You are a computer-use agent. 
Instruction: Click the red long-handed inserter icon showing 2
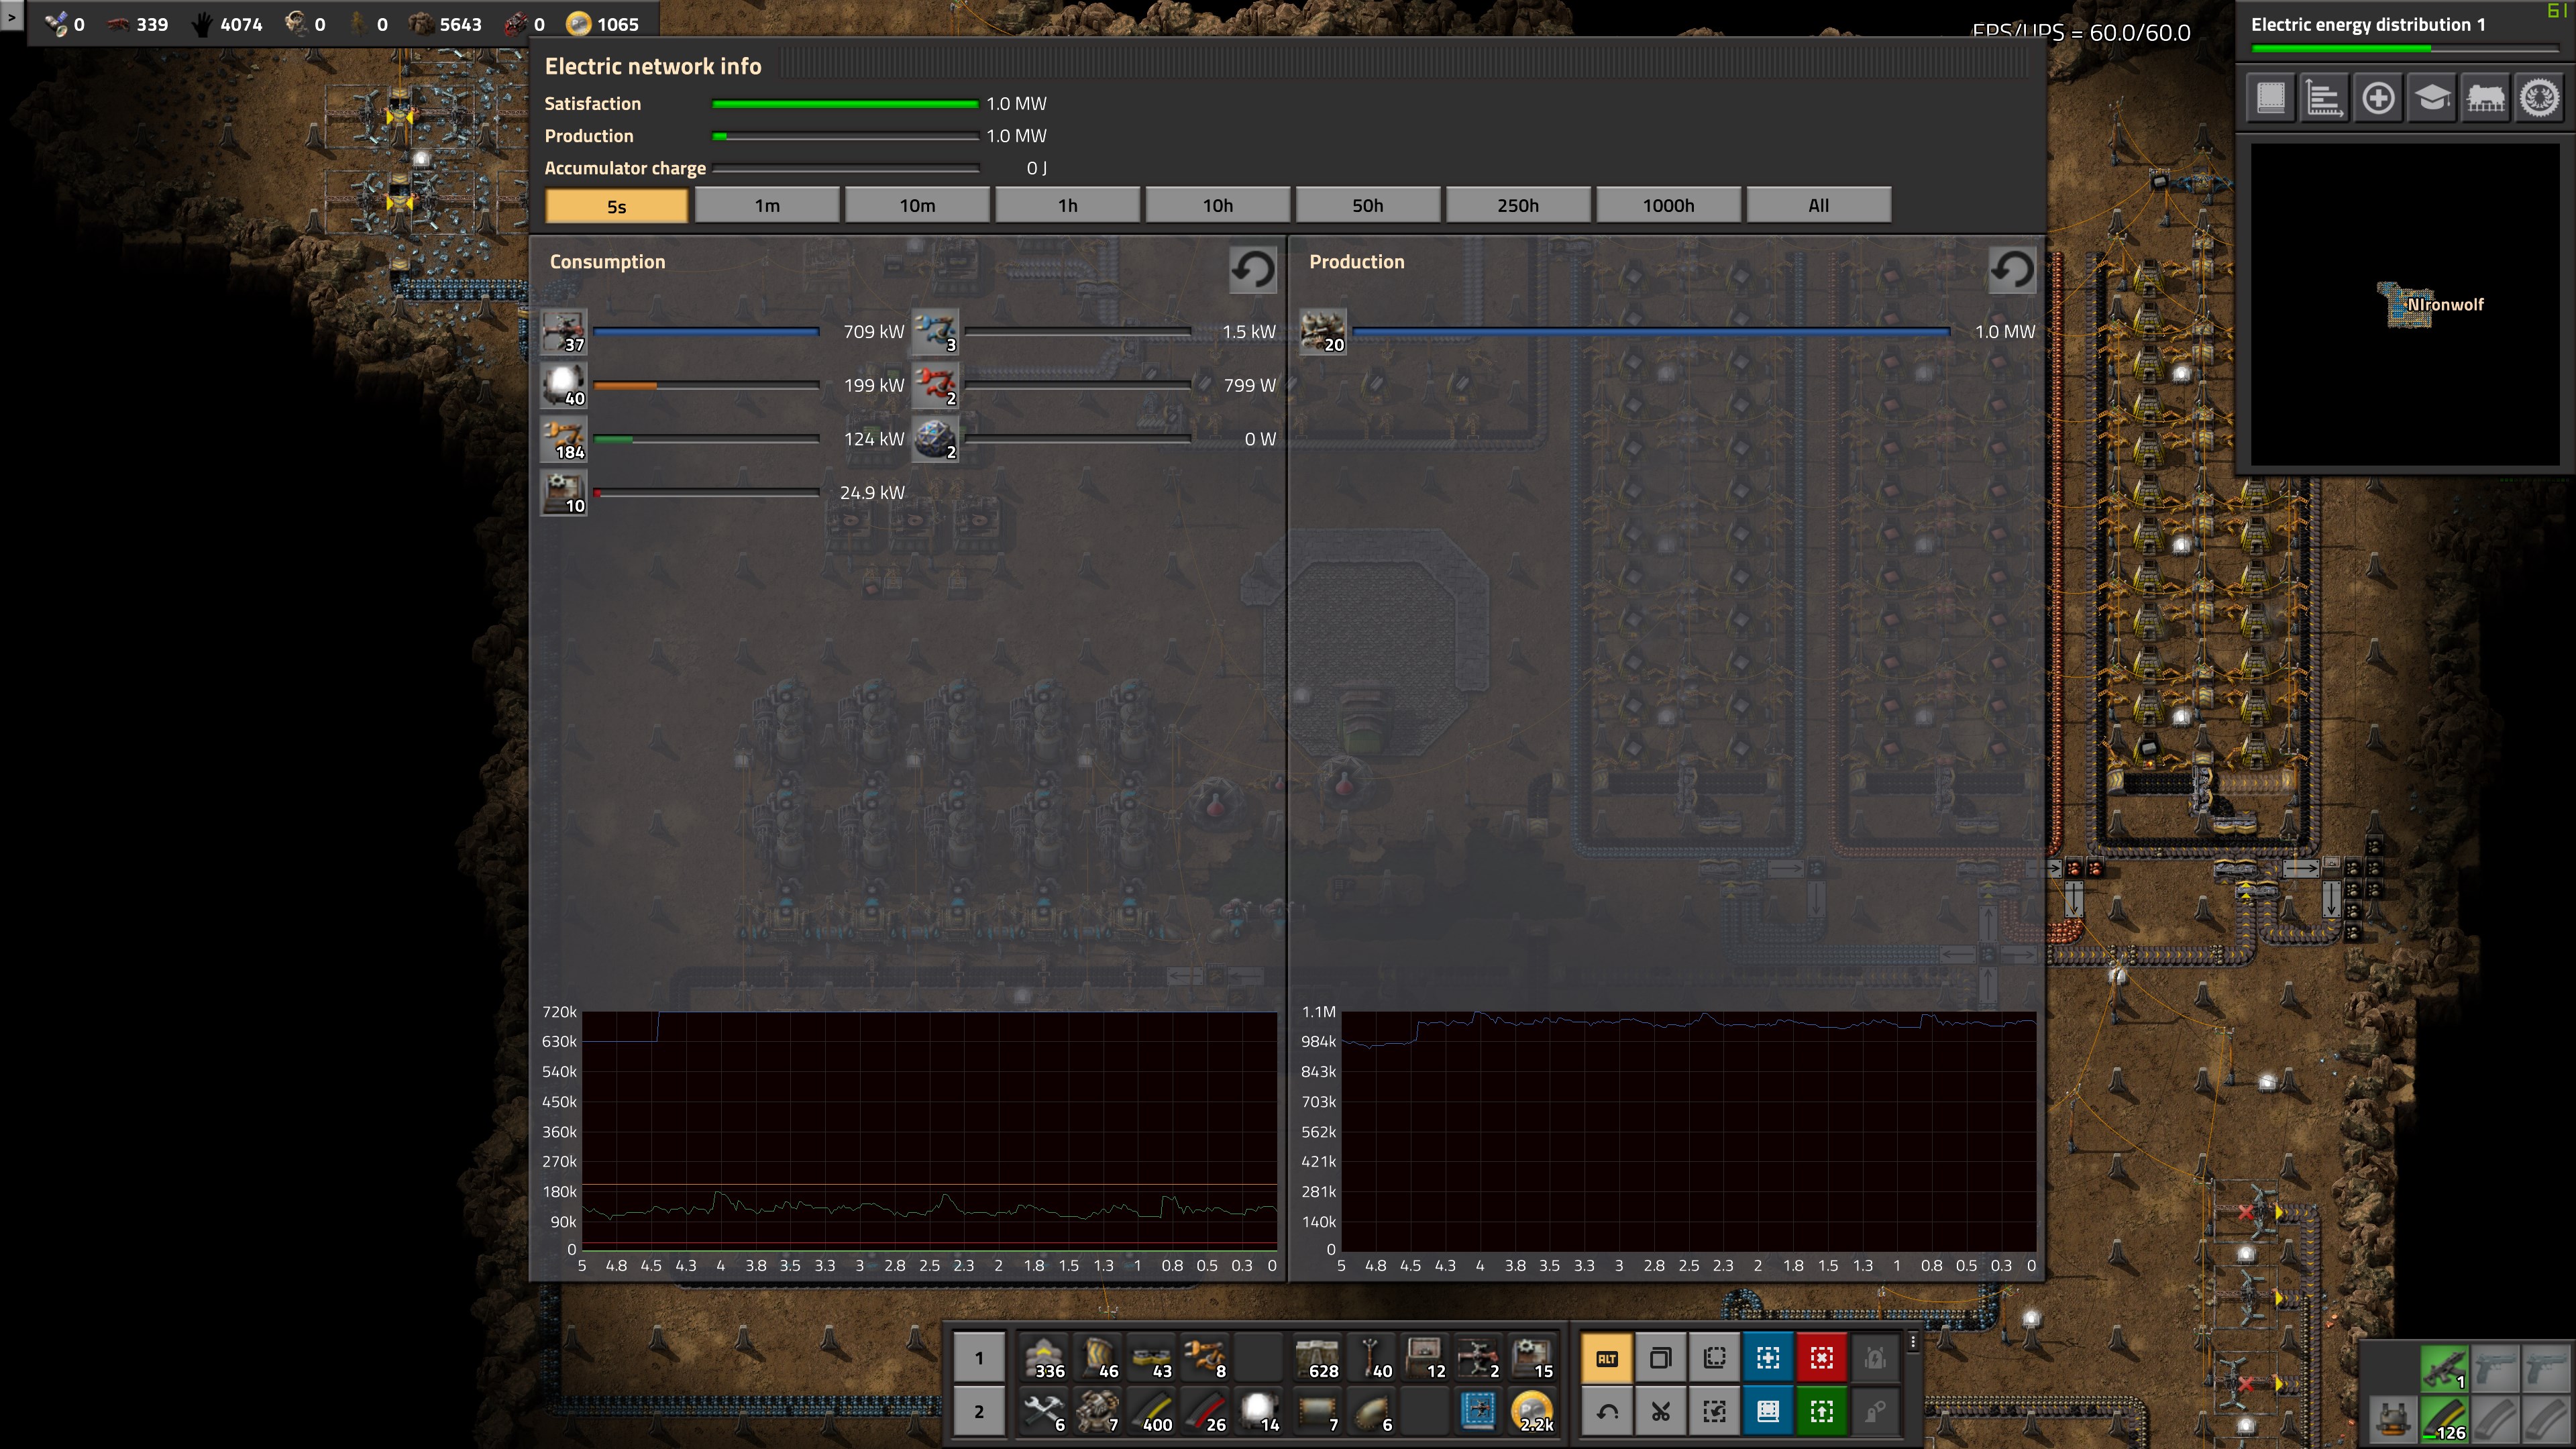936,386
